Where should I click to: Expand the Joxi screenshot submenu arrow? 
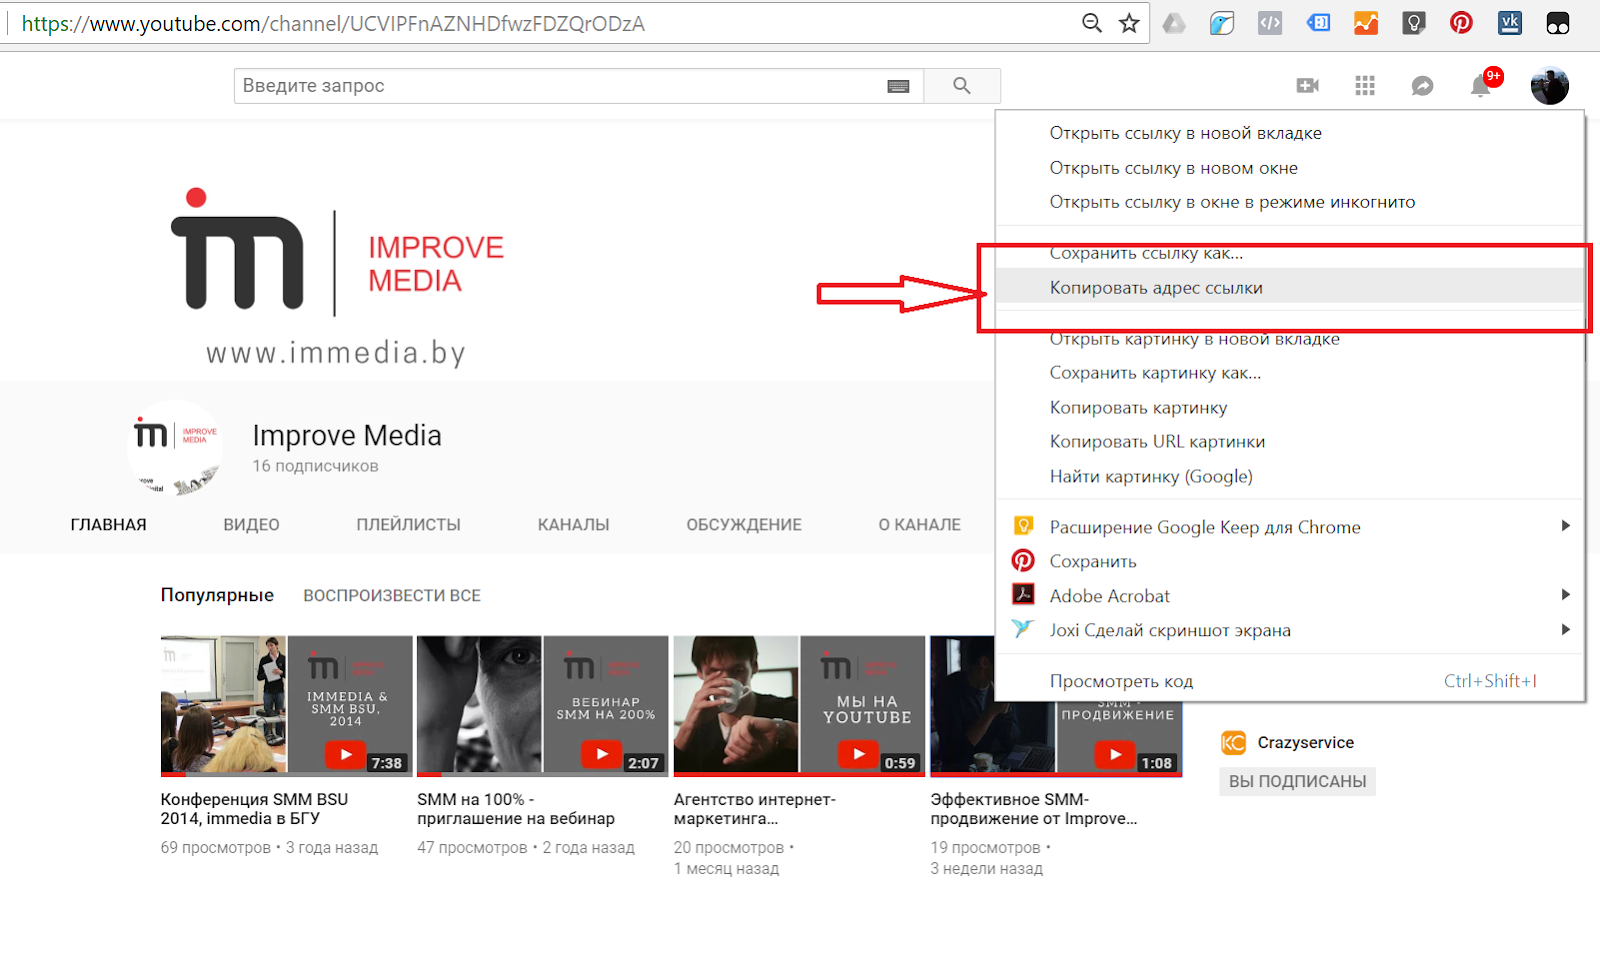[x=1566, y=629]
